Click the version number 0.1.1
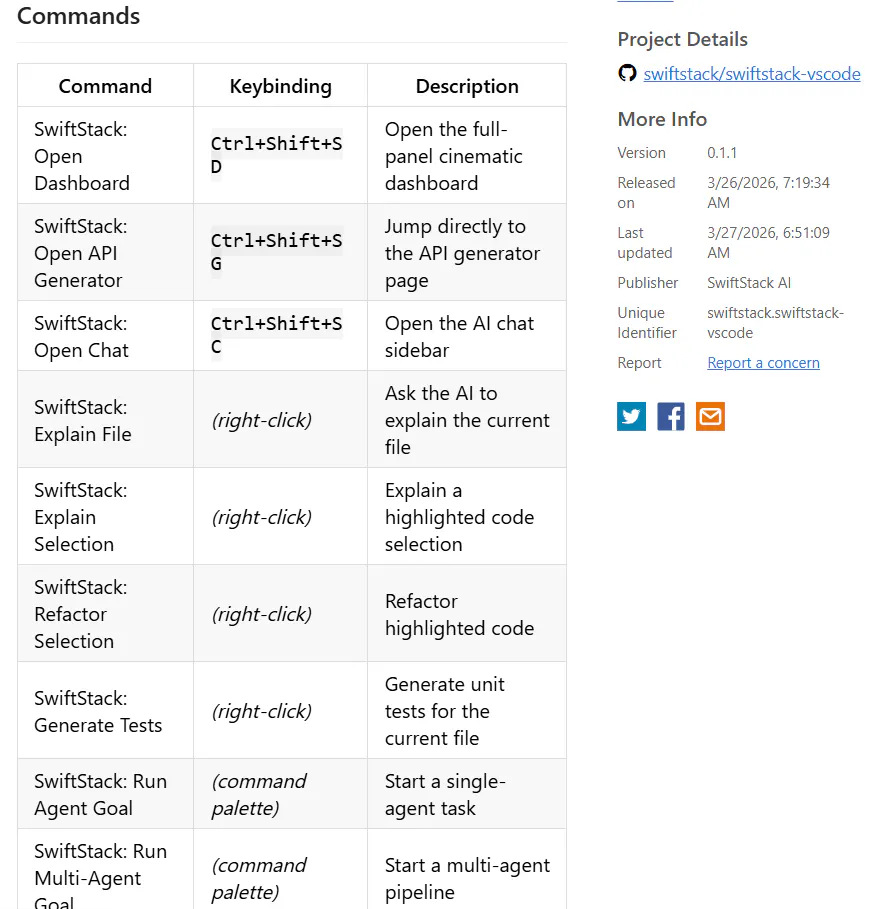 (x=722, y=153)
